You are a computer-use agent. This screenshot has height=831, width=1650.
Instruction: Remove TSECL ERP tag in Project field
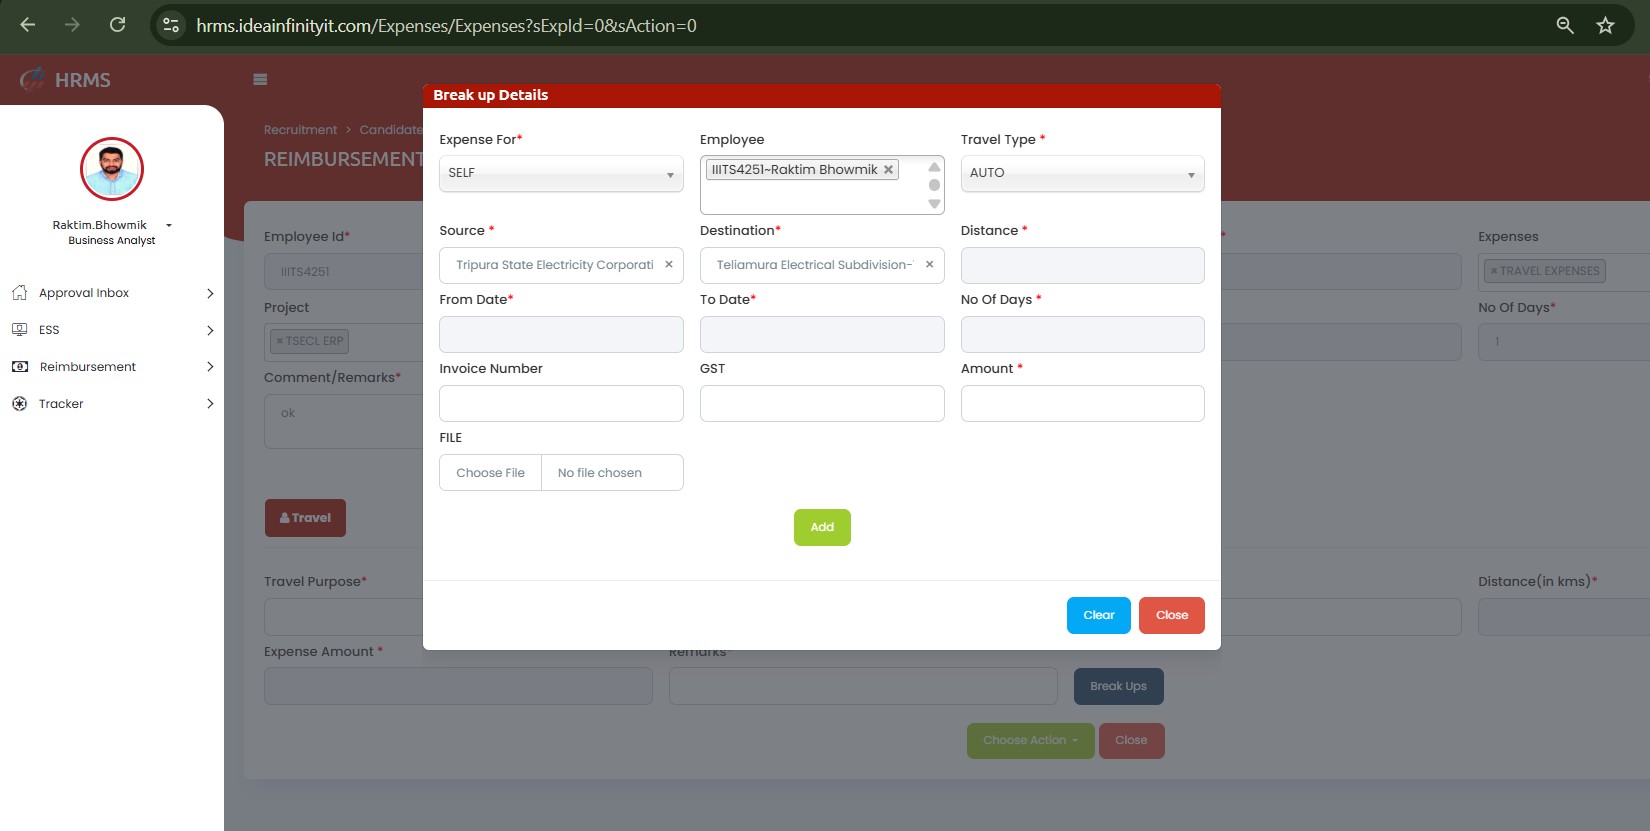pos(280,341)
